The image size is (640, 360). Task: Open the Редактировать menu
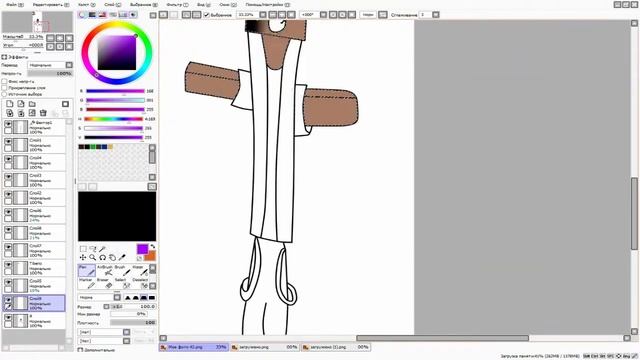[51, 4]
